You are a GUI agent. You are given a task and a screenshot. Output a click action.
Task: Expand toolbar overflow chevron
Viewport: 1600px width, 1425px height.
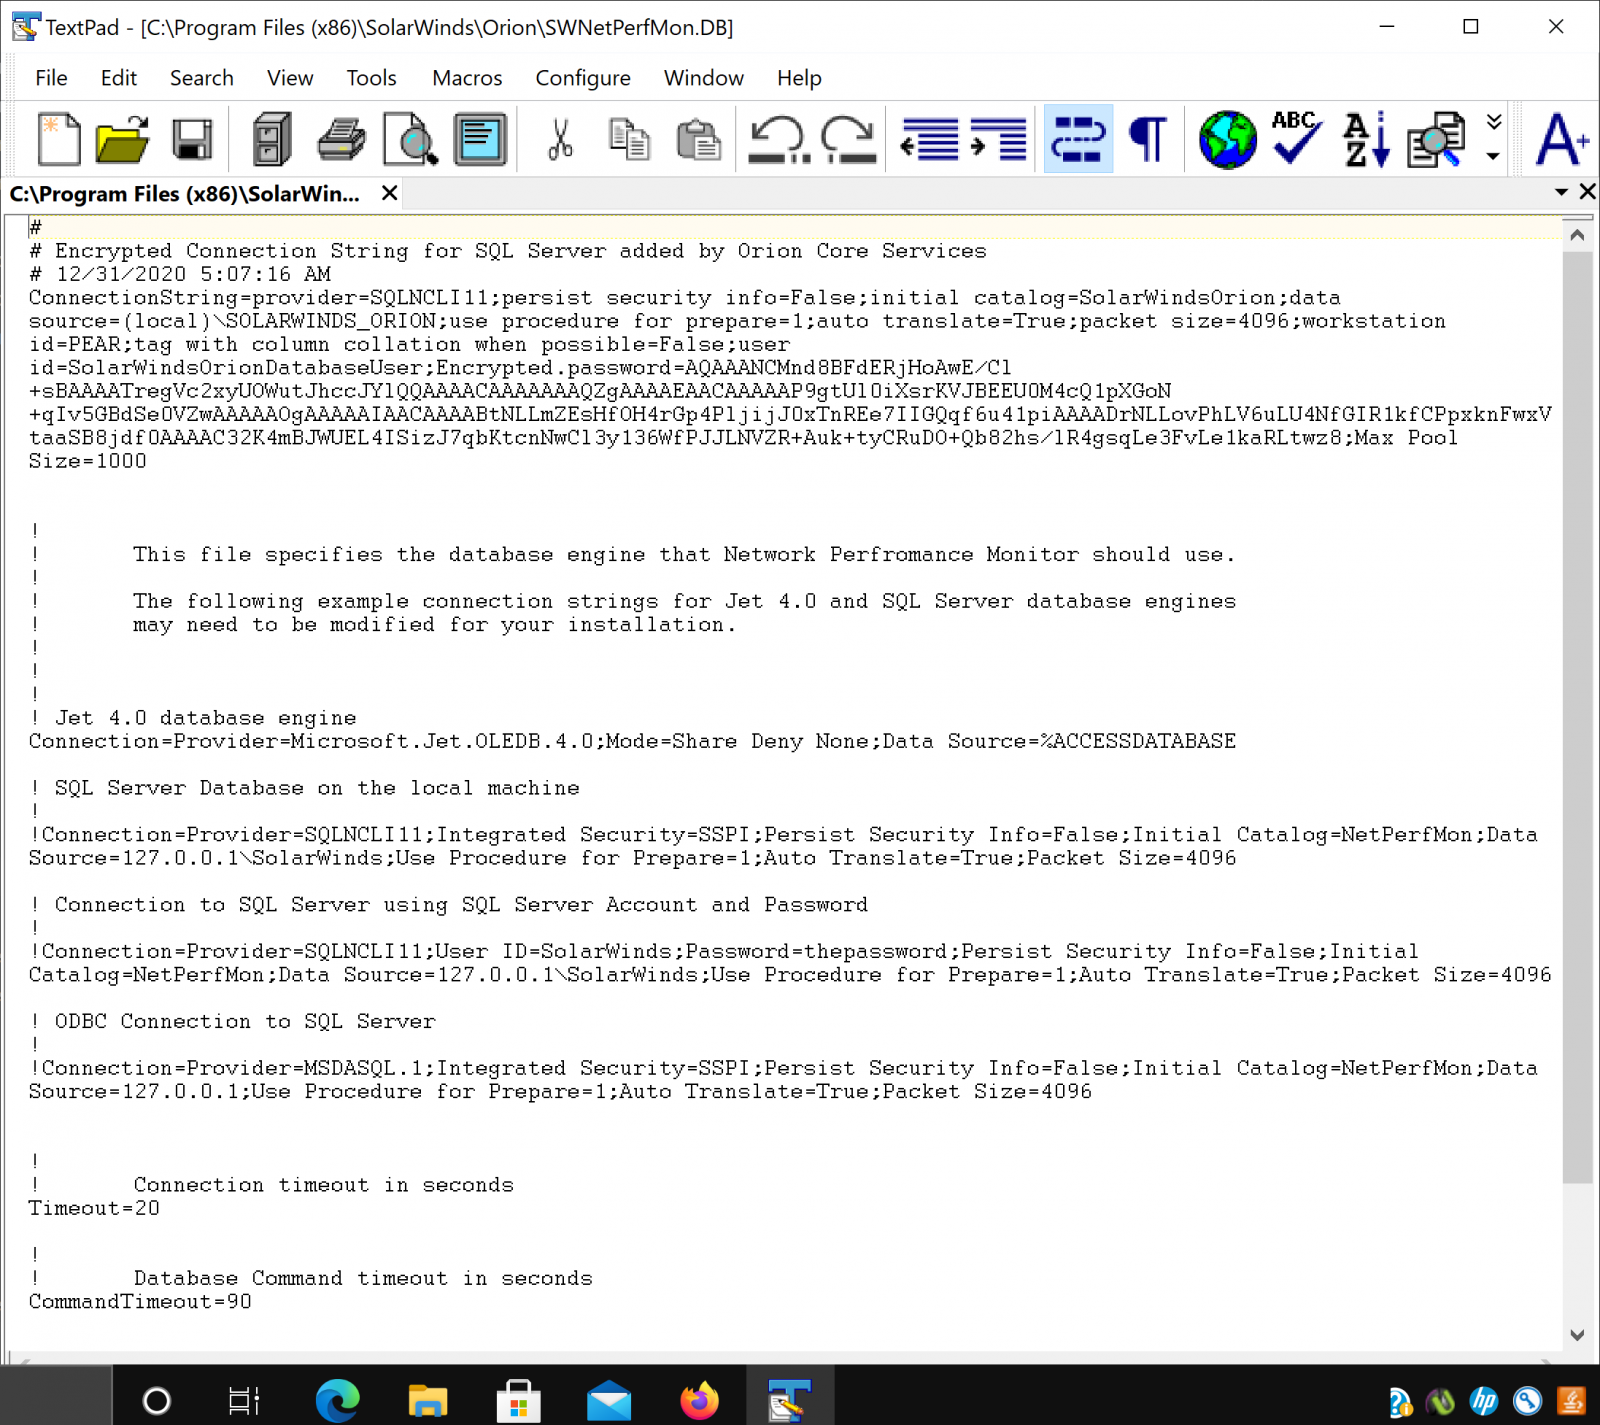(x=1494, y=123)
